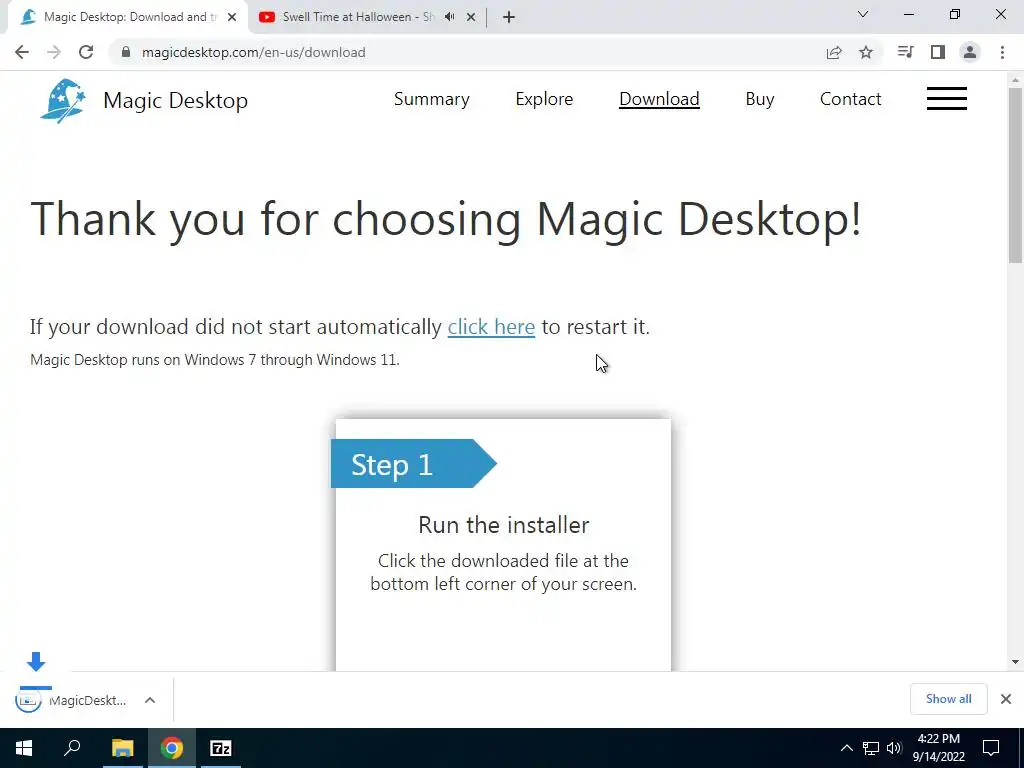Click 'Magic Desktop runs on Windows 7' text
This screenshot has width=1024, height=768.
click(214, 360)
